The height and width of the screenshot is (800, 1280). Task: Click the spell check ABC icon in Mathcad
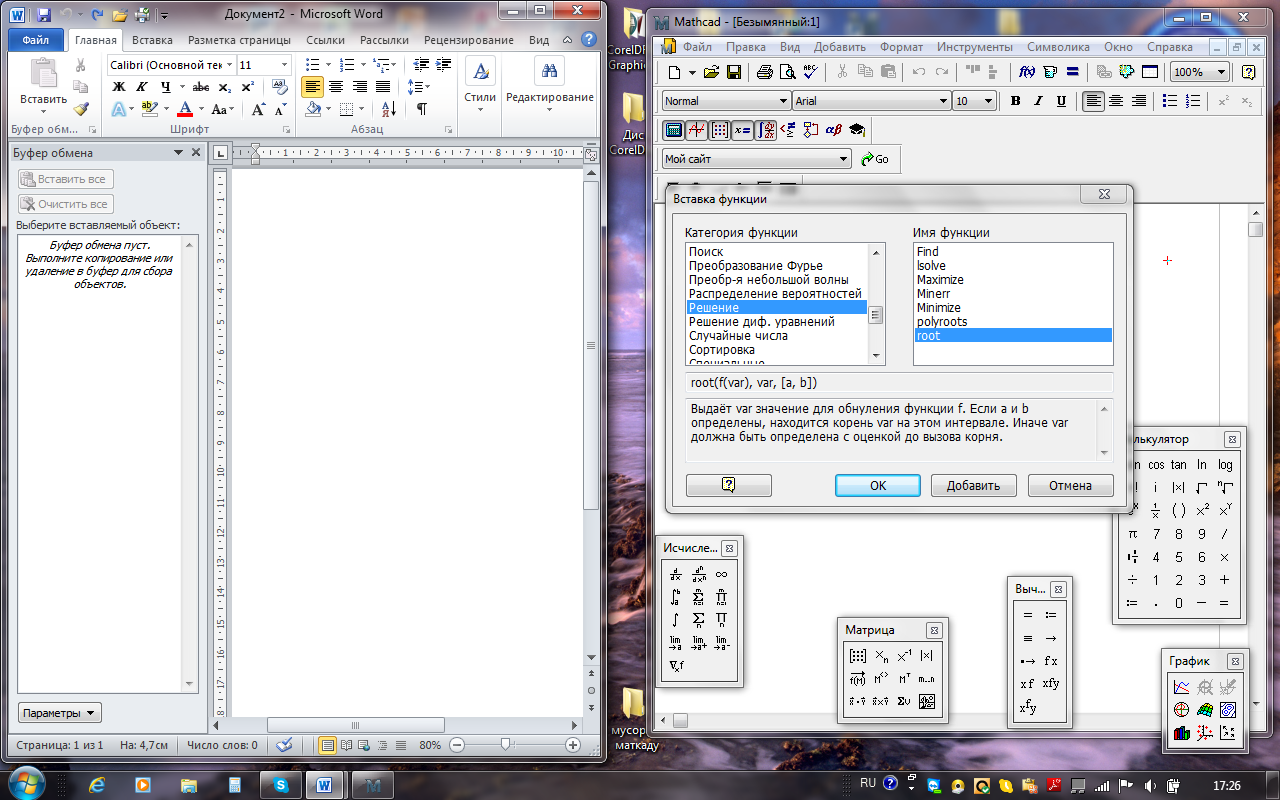(x=809, y=72)
